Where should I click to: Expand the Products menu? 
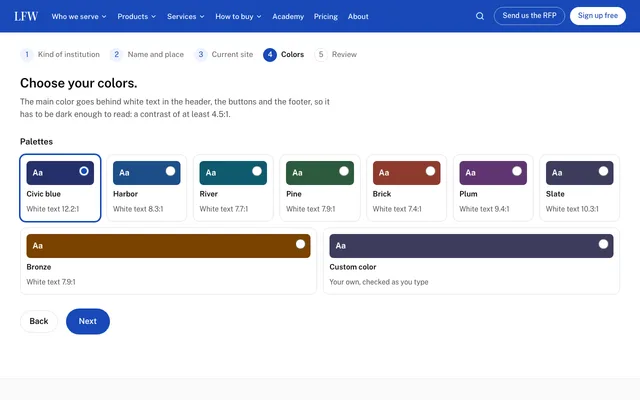(136, 16)
